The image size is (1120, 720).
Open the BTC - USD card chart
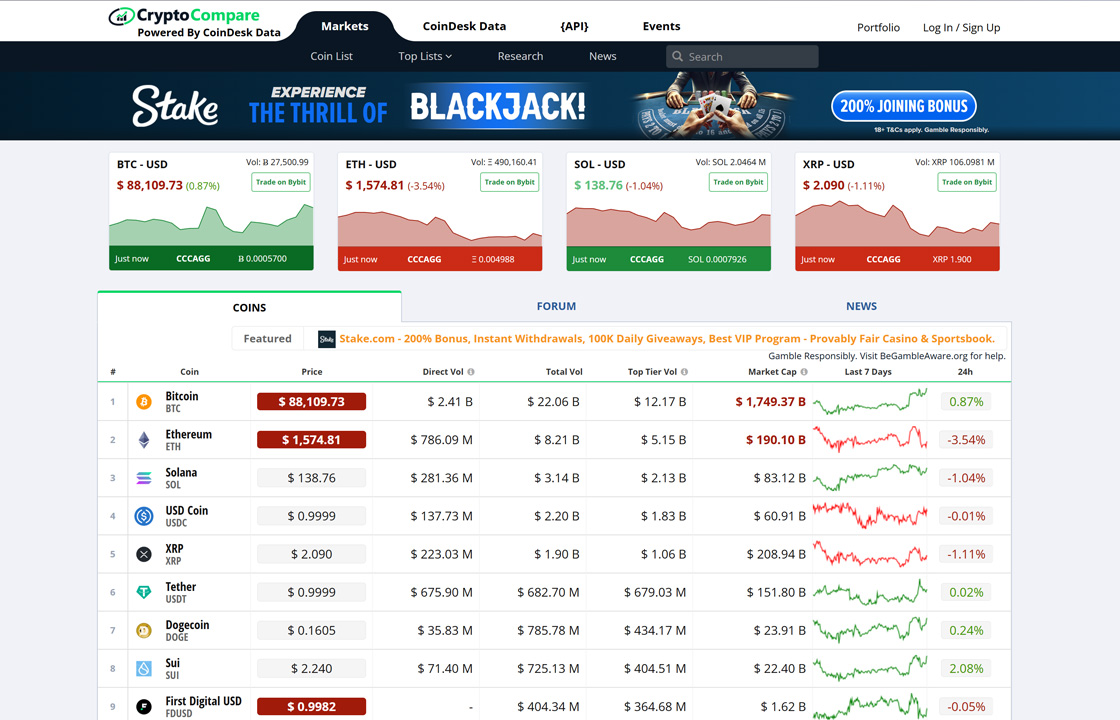pyautogui.click(x=211, y=224)
